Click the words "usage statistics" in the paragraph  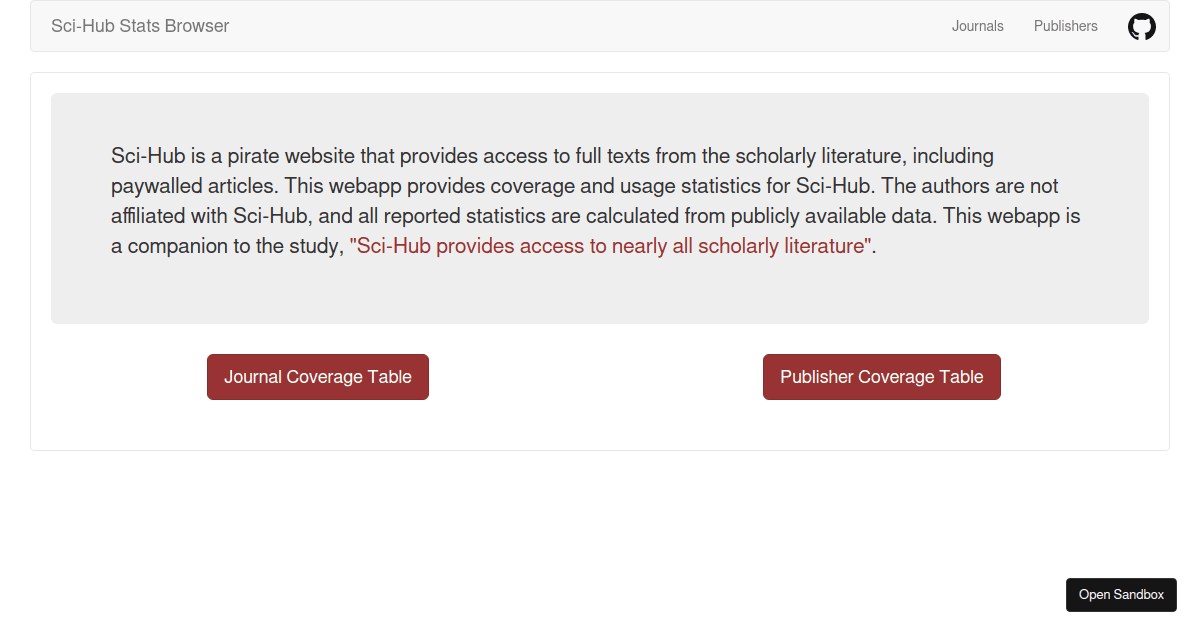pos(705,186)
